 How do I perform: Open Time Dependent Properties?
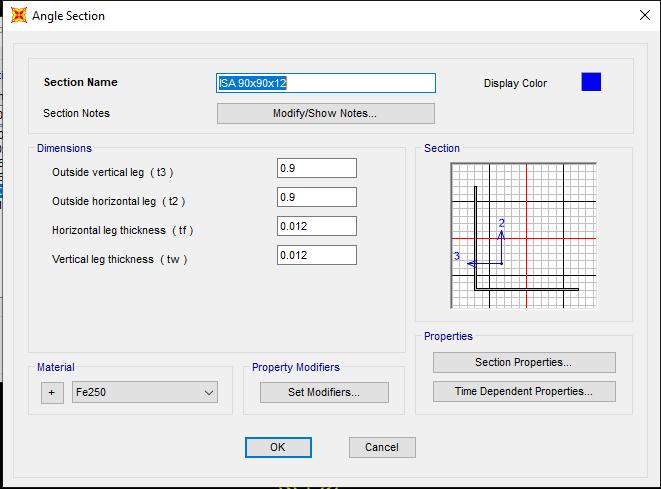coord(524,391)
